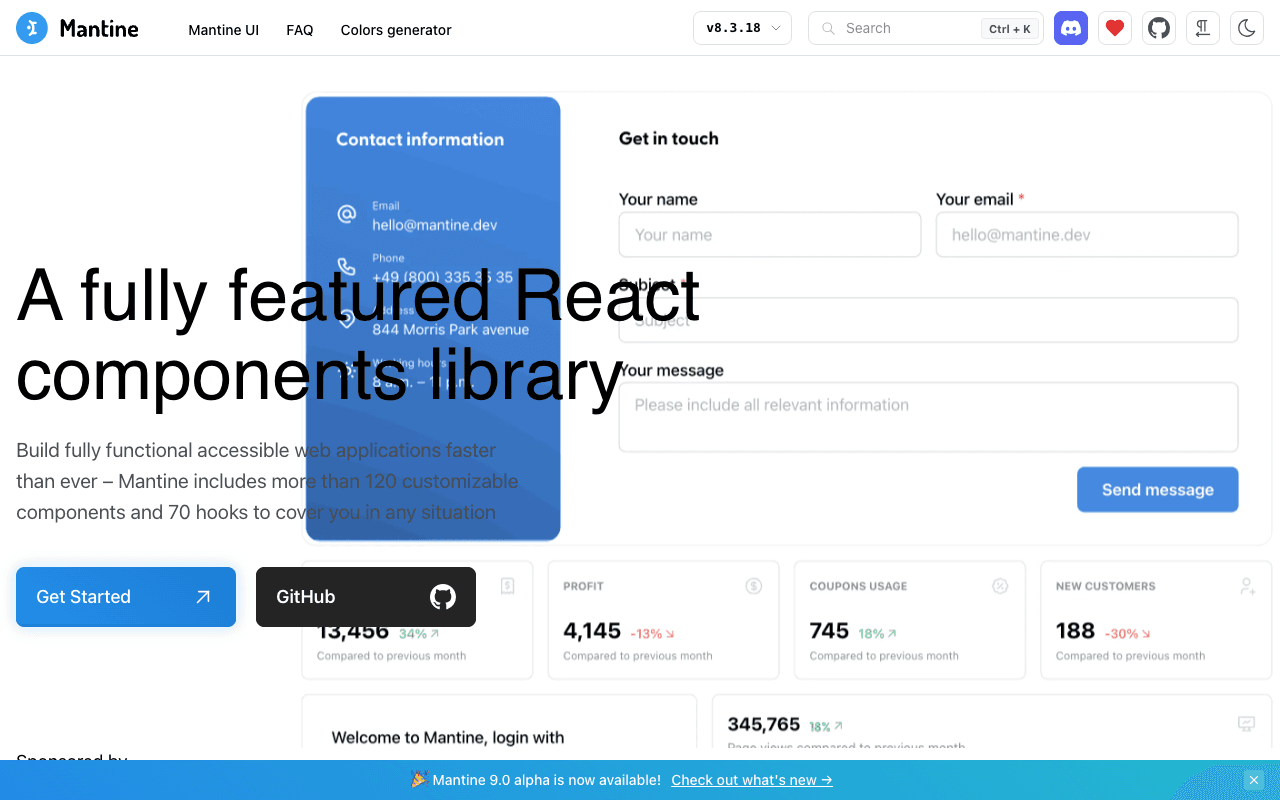Click the -13% profit change indicator

click(x=652, y=633)
